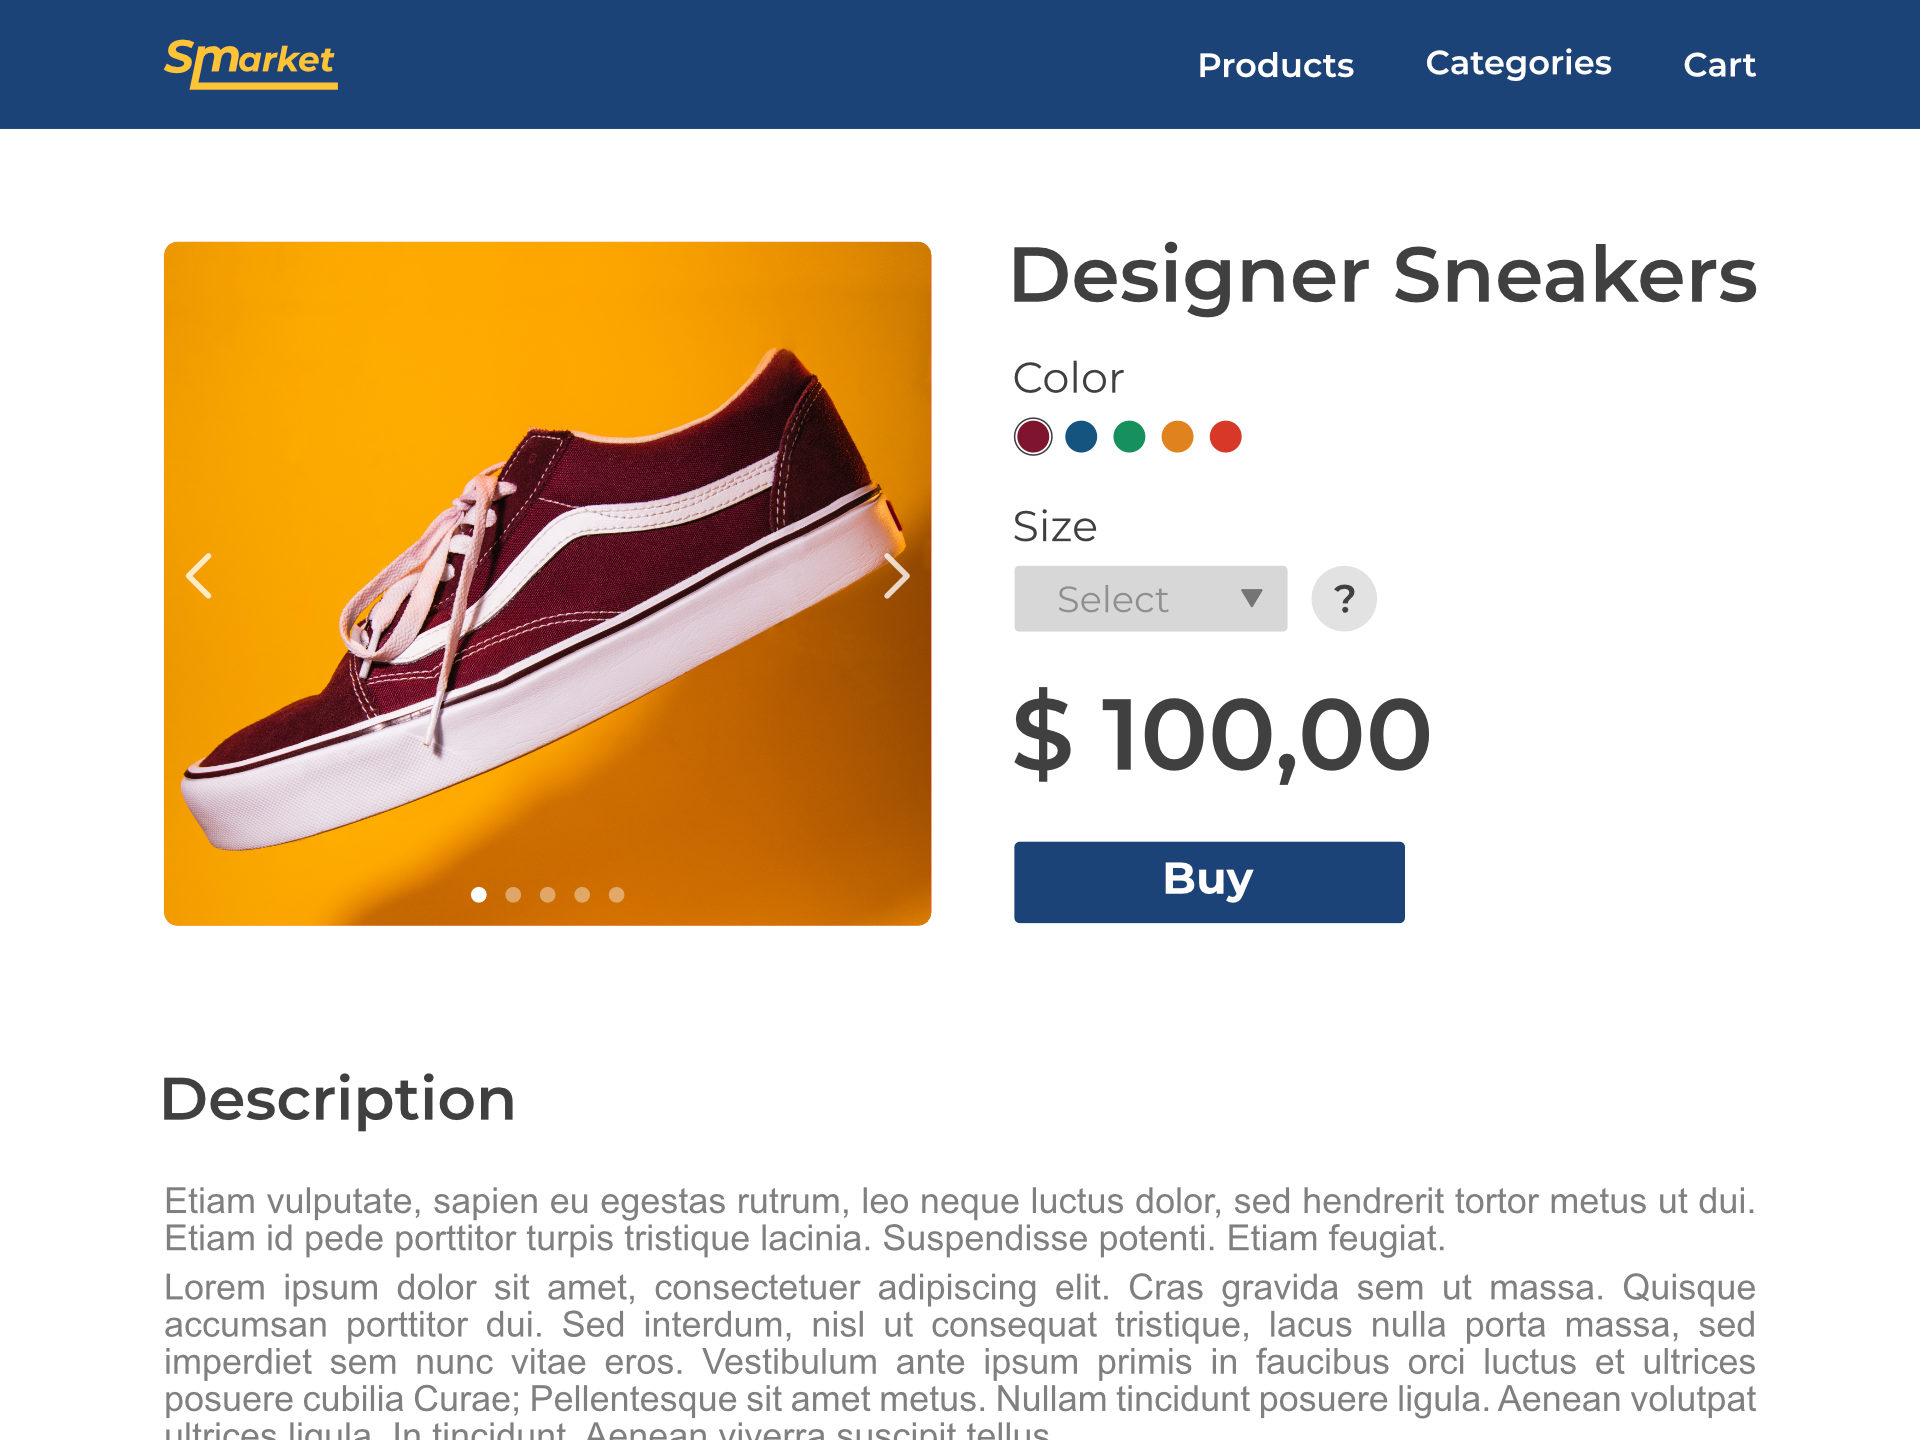This screenshot has width=1920, height=1440.
Task: Click the Size dropdown arrow
Action: [x=1251, y=598]
